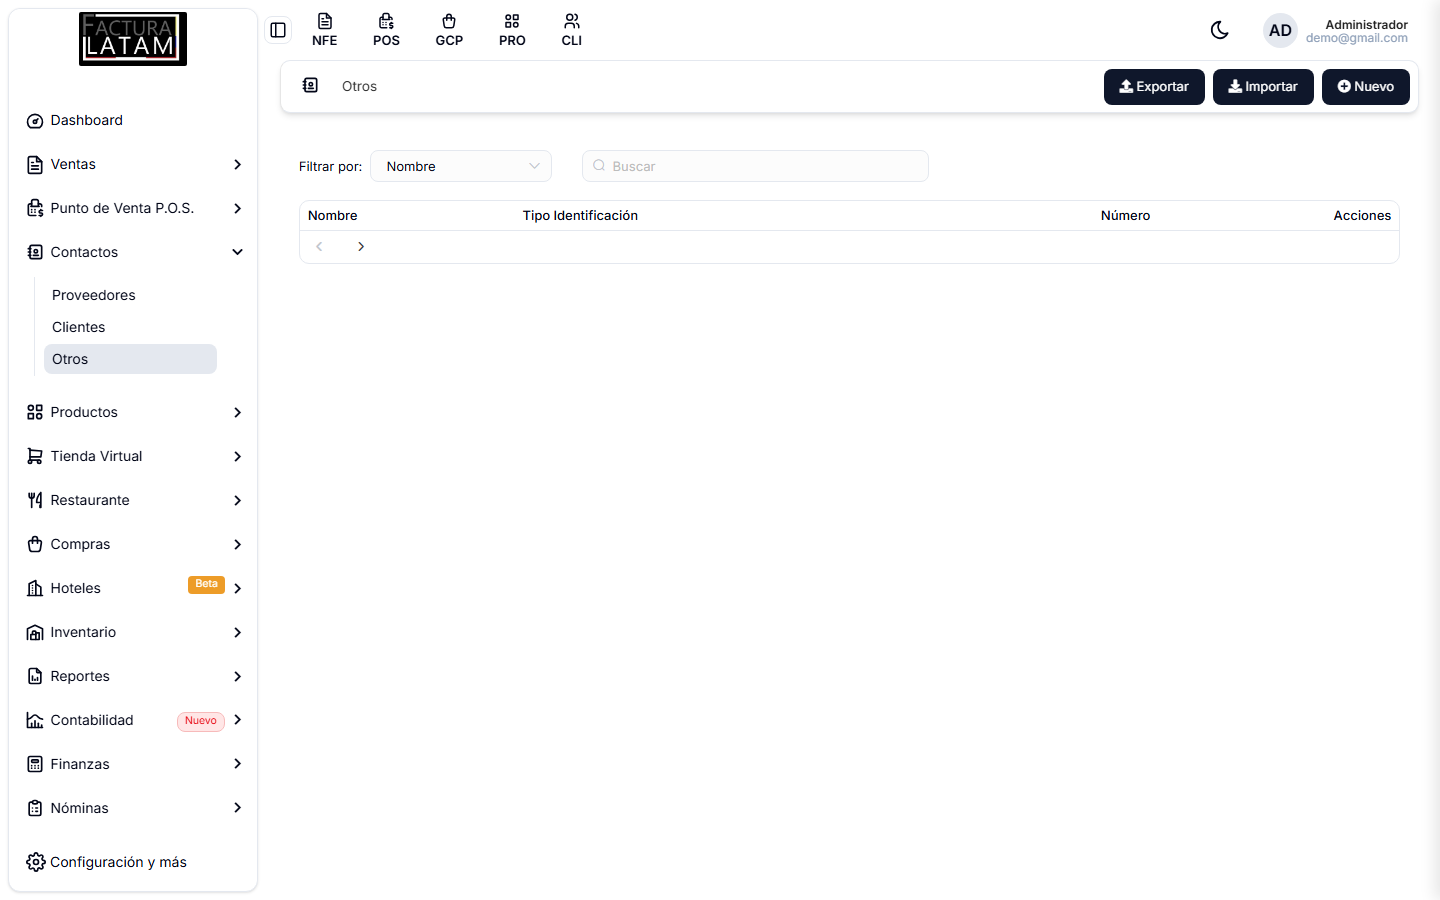
Task: Click the AD user avatar
Action: 1280,31
